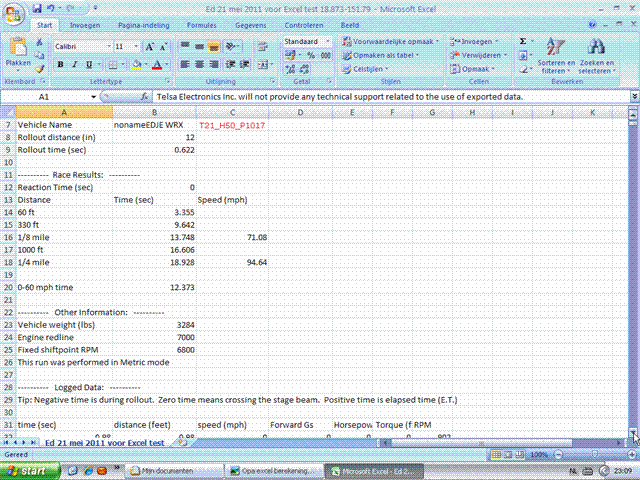Screen dimensions: 640x480
Task: Align cell content to the vertical middle
Action: 199,46
